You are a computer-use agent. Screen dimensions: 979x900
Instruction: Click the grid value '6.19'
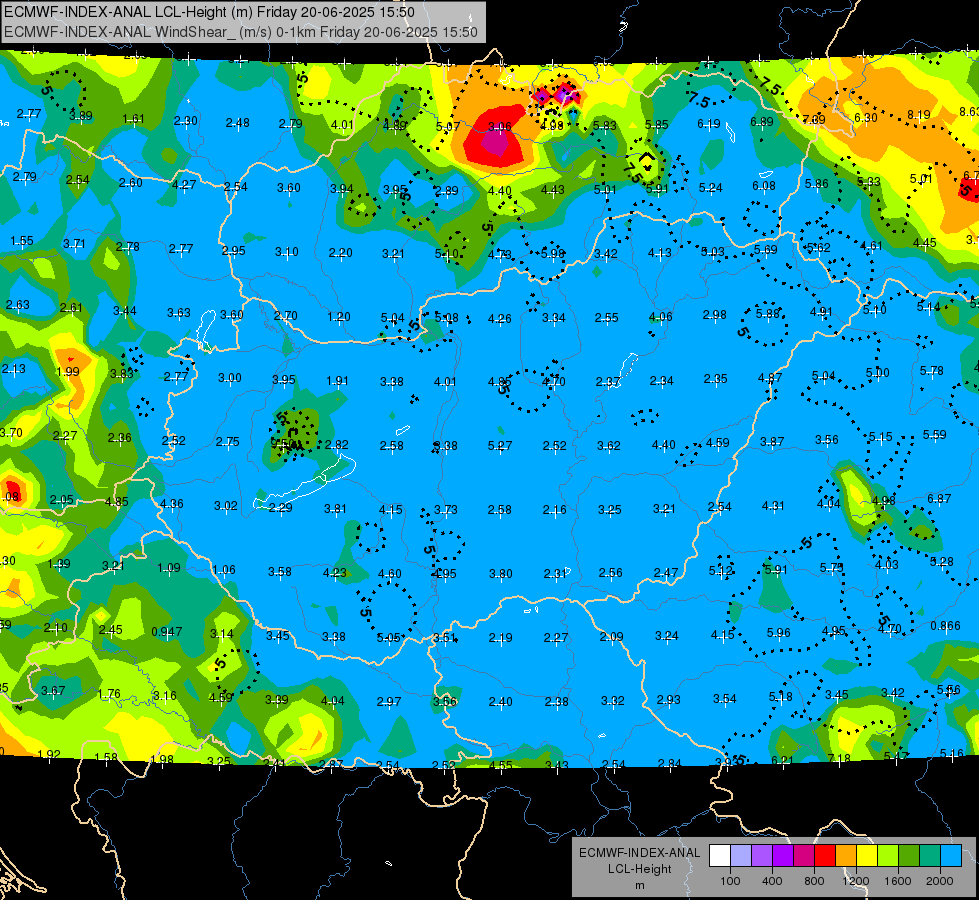[x=709, y=124]
